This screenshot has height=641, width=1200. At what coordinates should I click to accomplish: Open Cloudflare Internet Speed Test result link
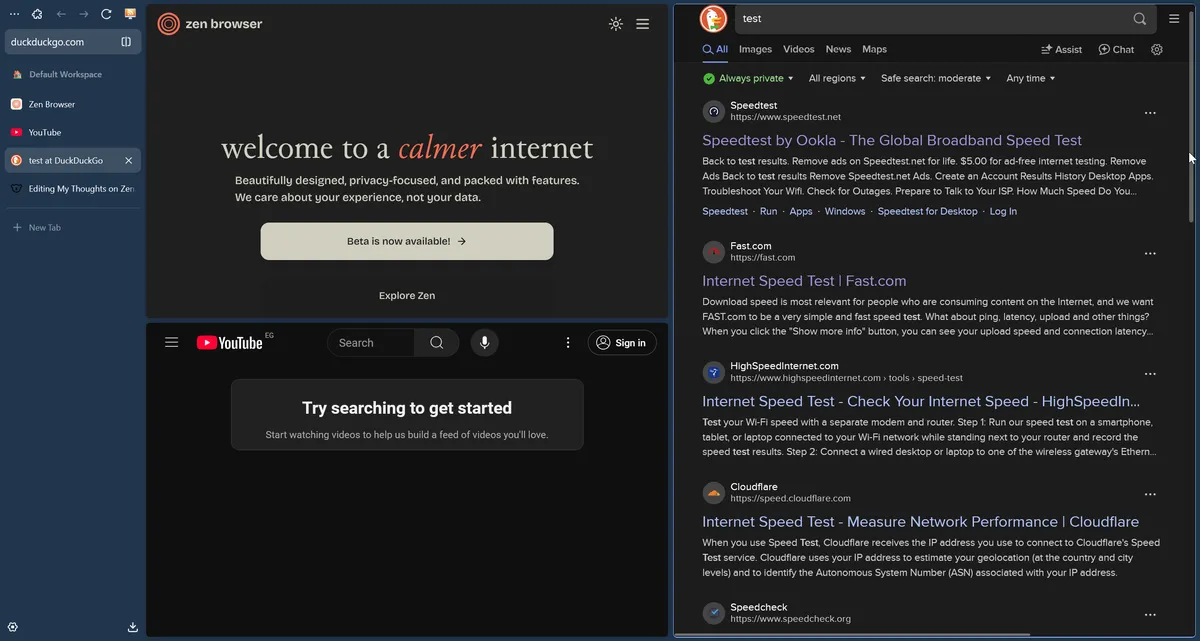[920, 522]
